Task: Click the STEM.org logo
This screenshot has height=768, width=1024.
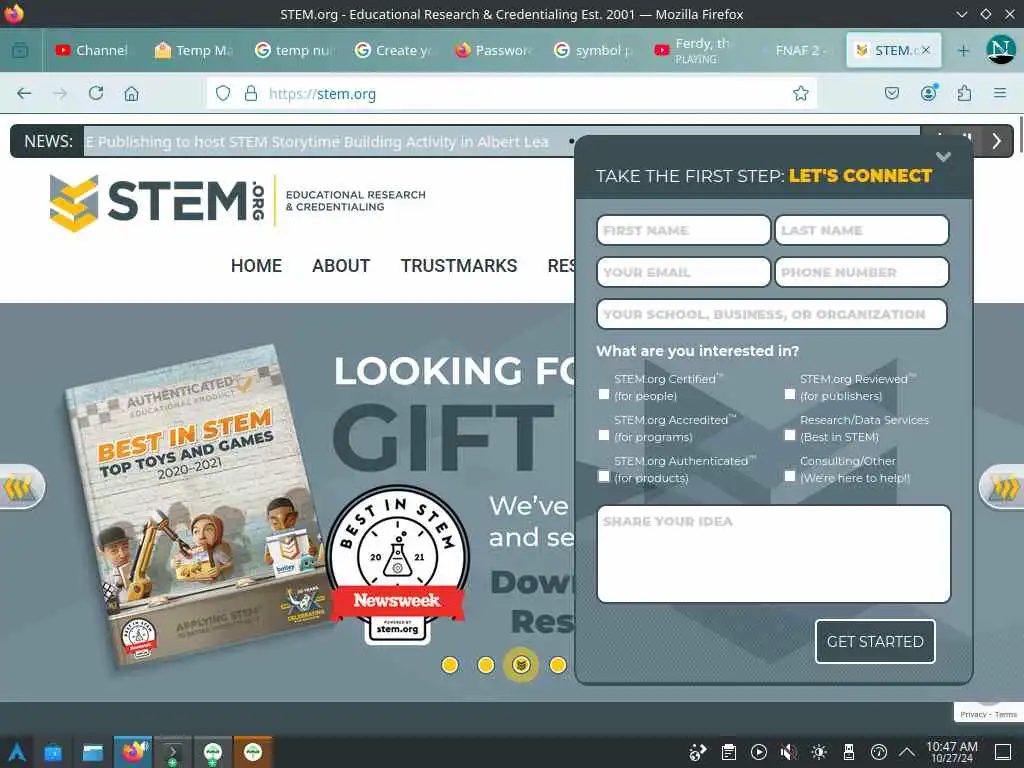Action: (238, 201)
